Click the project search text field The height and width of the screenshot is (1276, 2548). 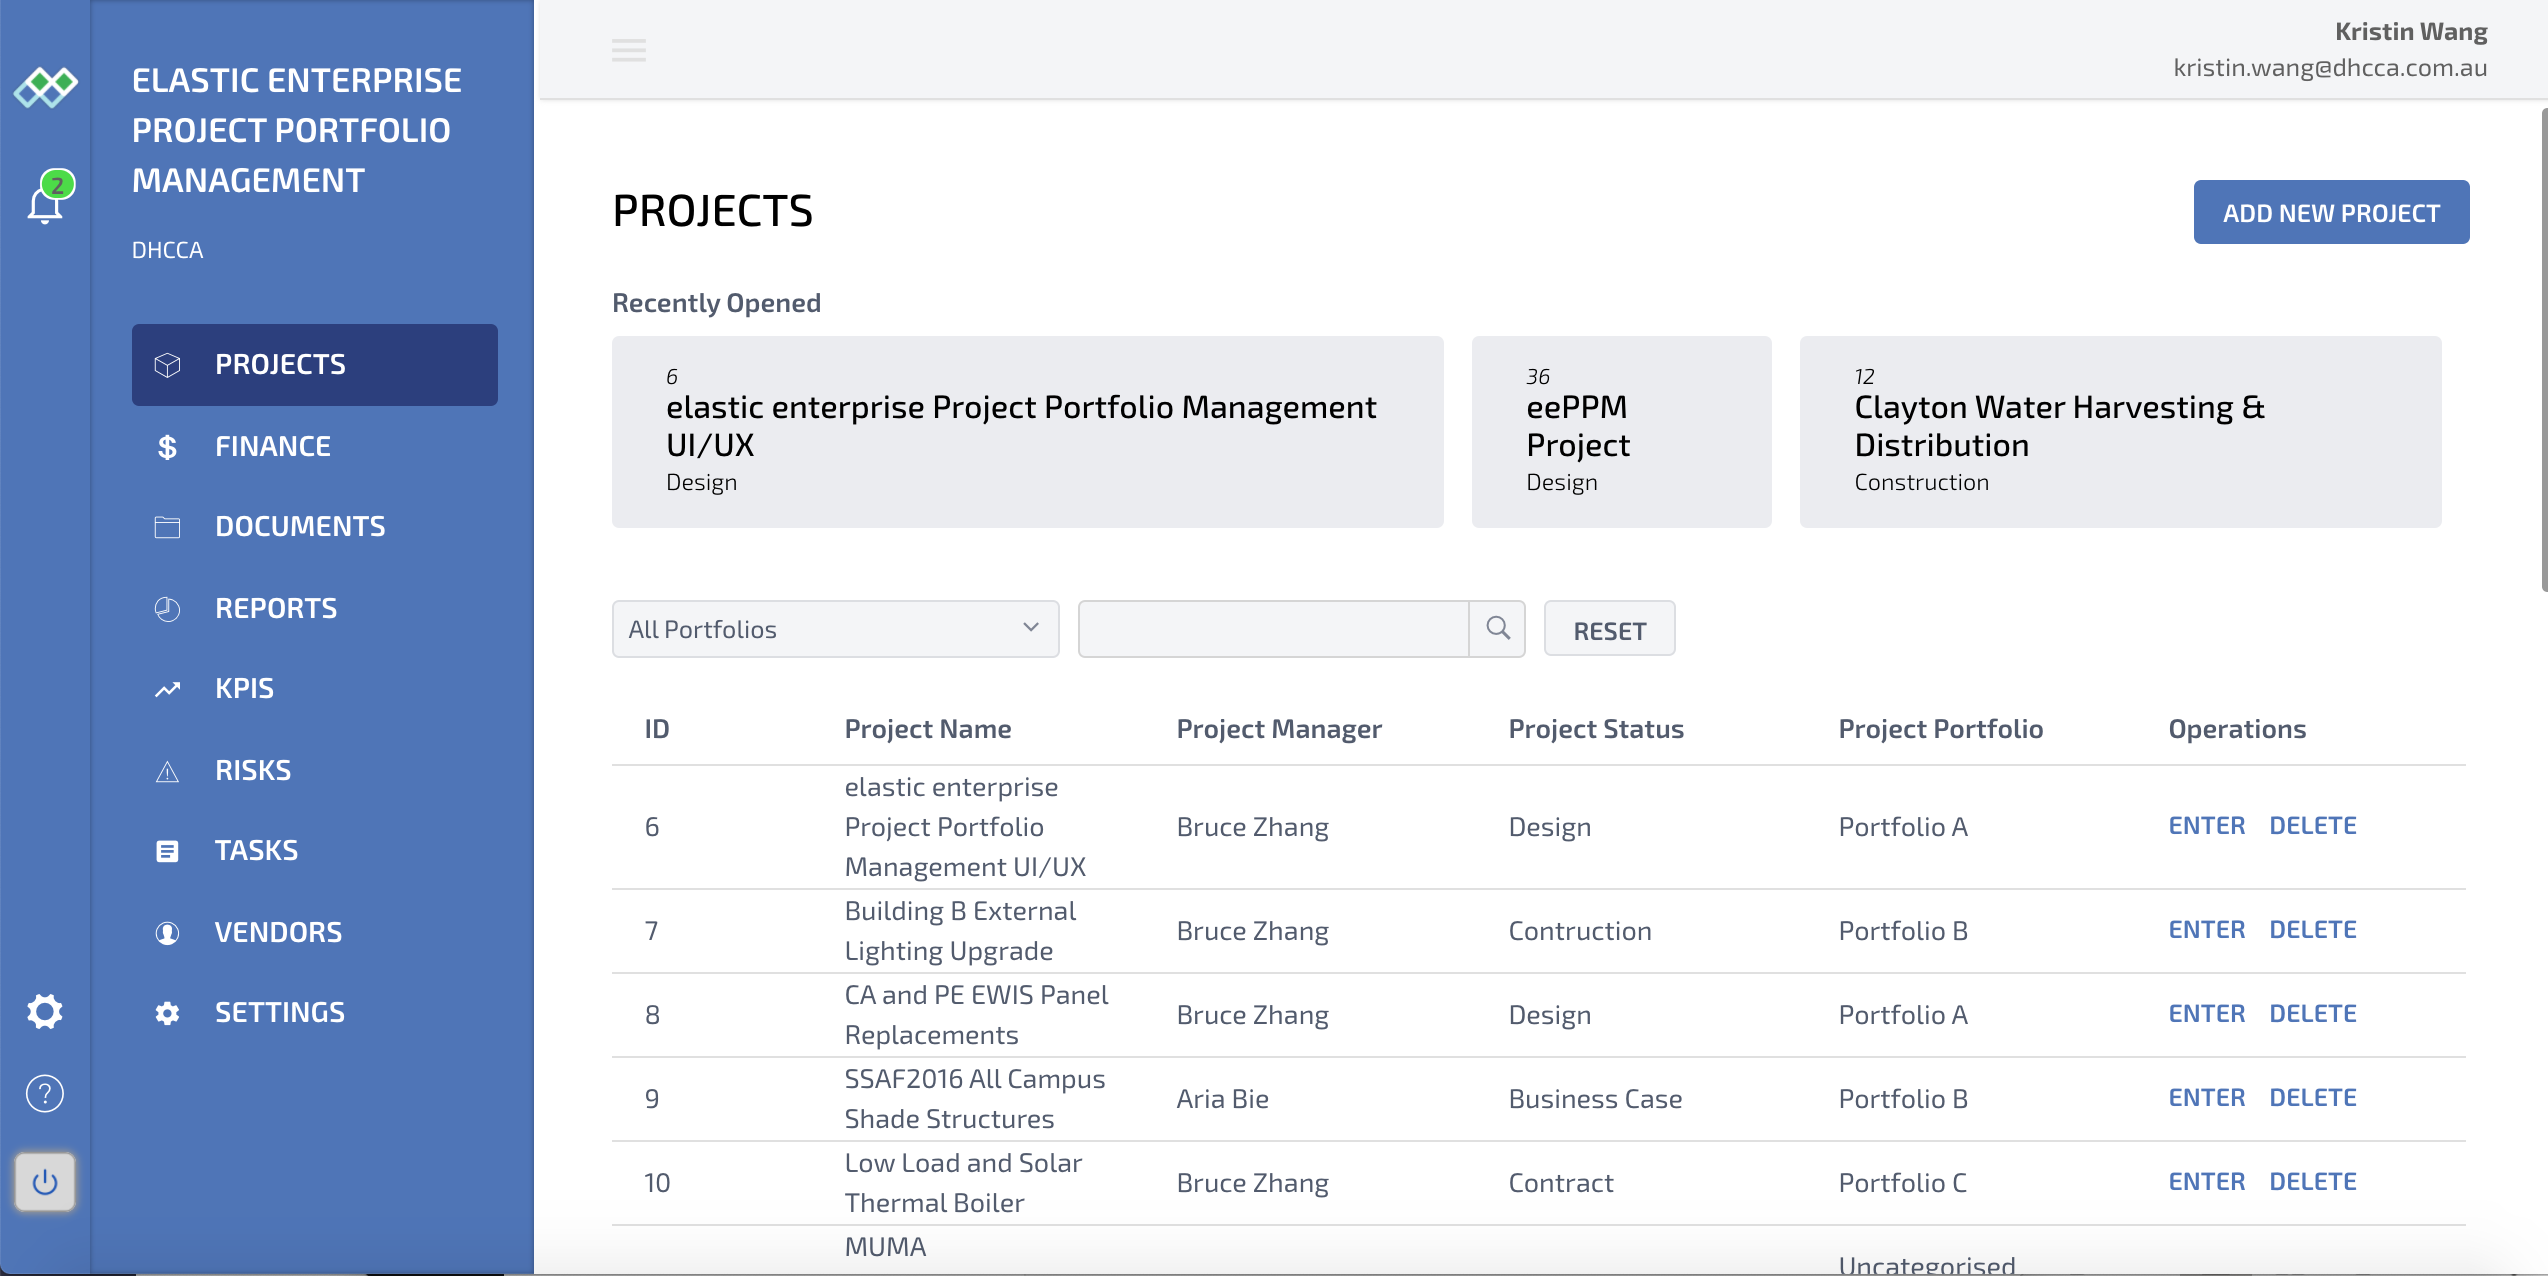1272,629
